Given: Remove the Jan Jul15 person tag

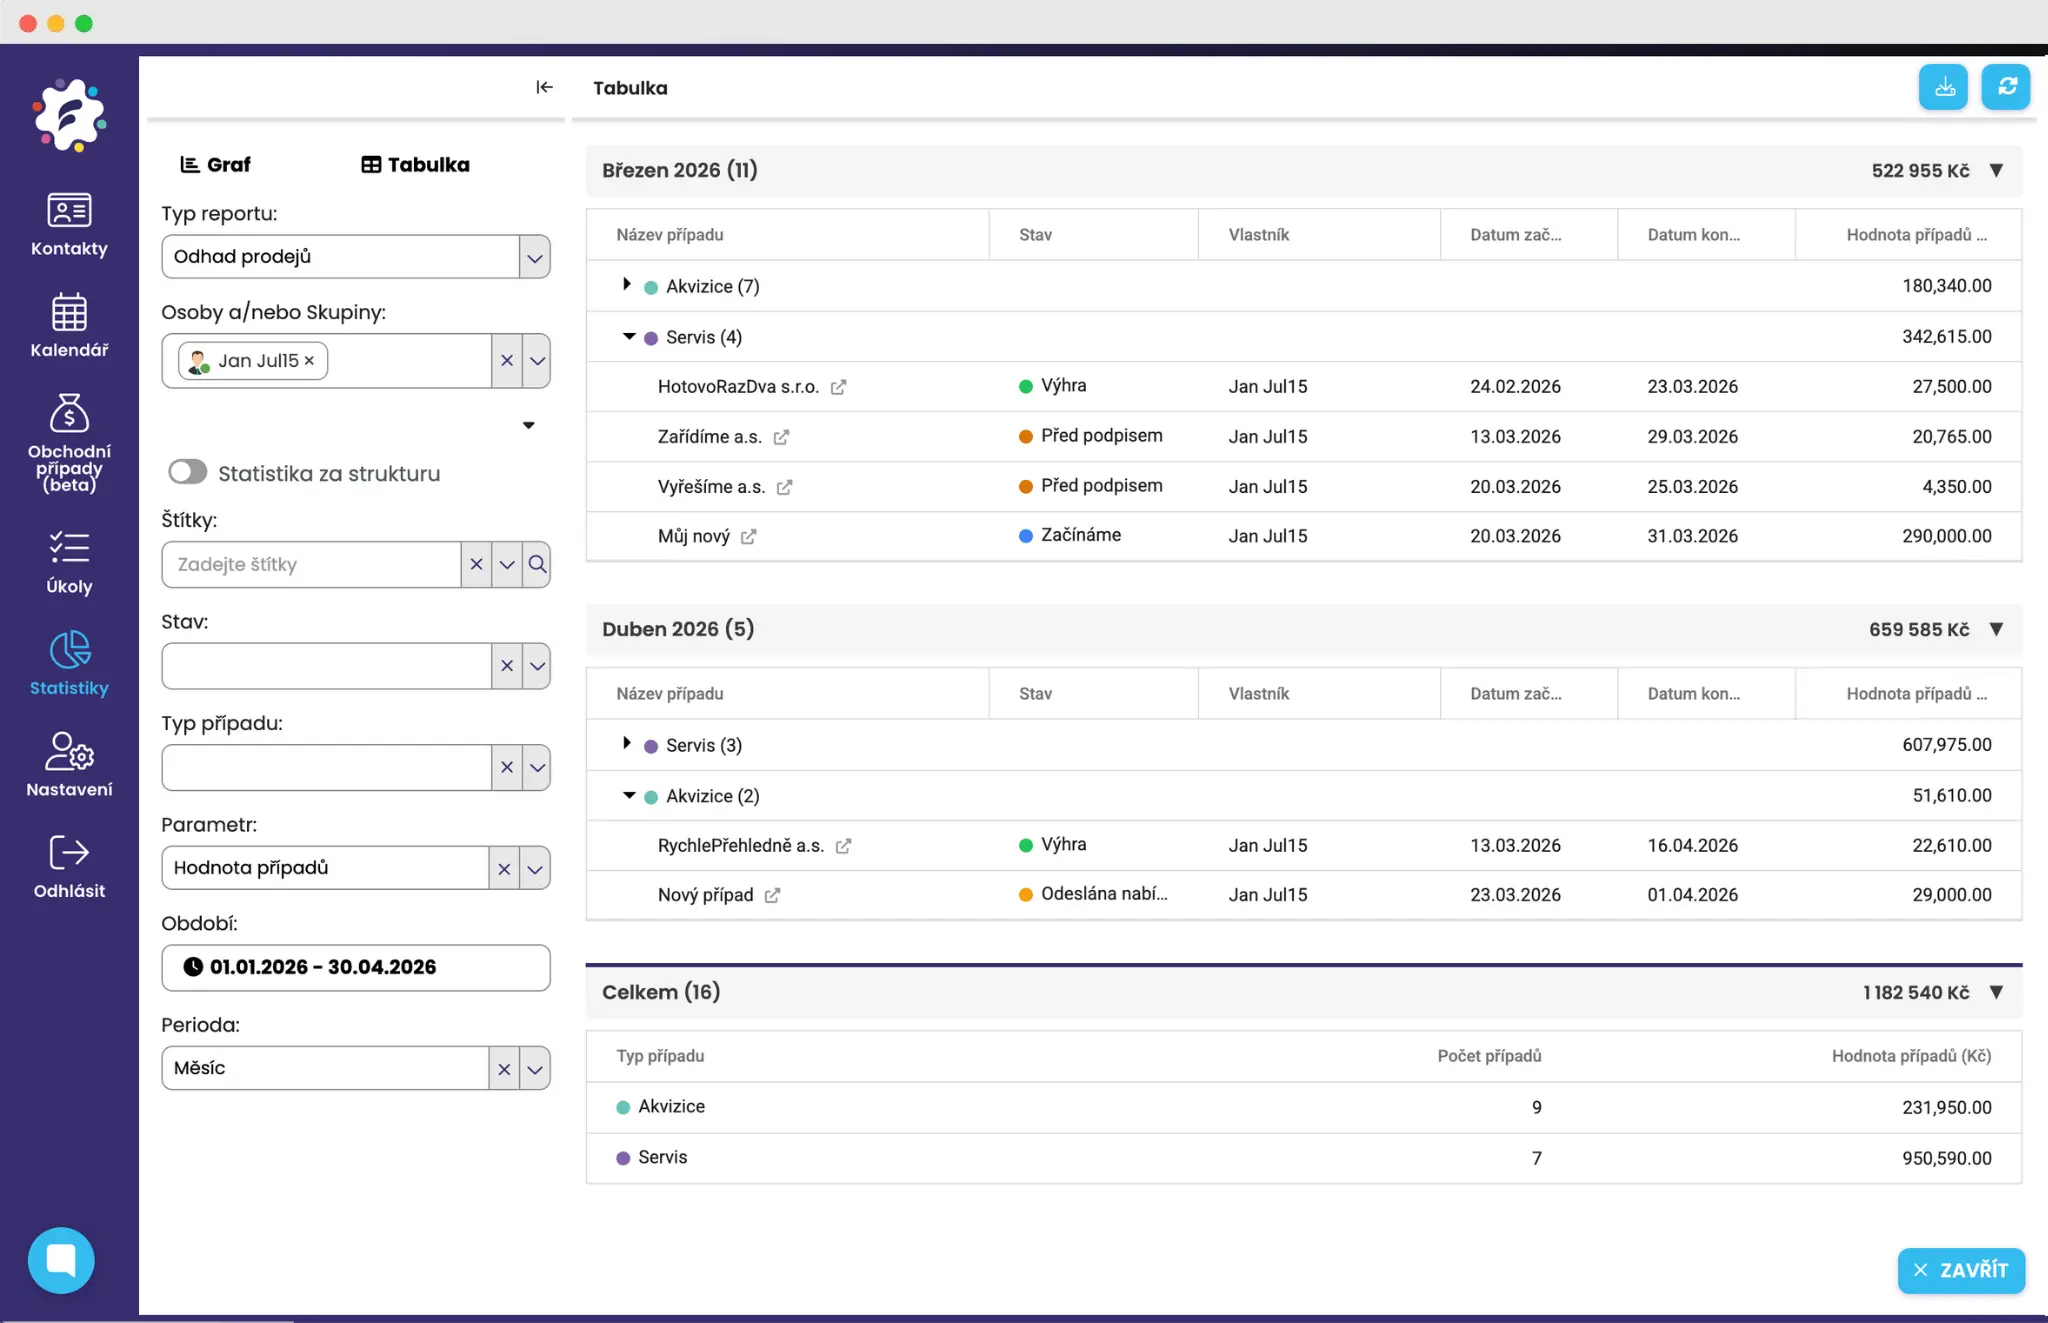Looking at the screenshot, I should (x=310, y=361).
